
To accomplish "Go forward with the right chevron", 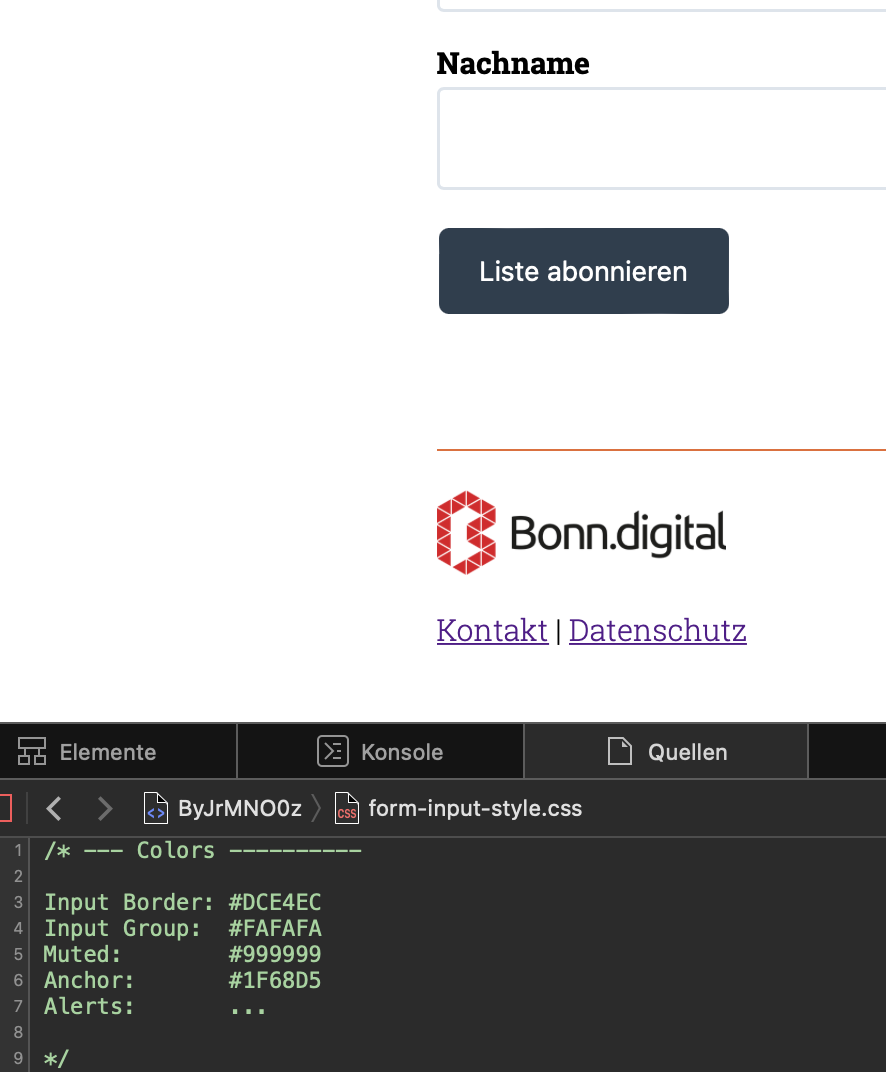I will click(x=105, y=809).
